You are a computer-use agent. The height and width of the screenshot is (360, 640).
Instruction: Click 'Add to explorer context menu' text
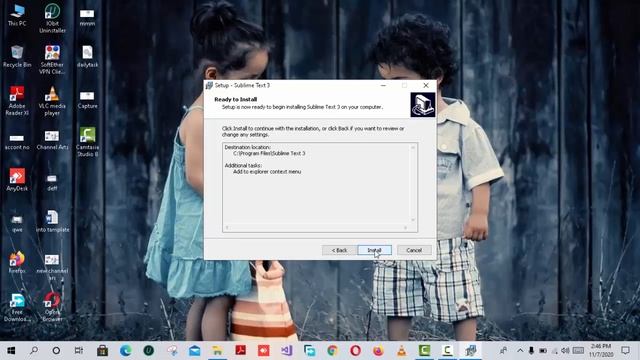click(267, 172)
